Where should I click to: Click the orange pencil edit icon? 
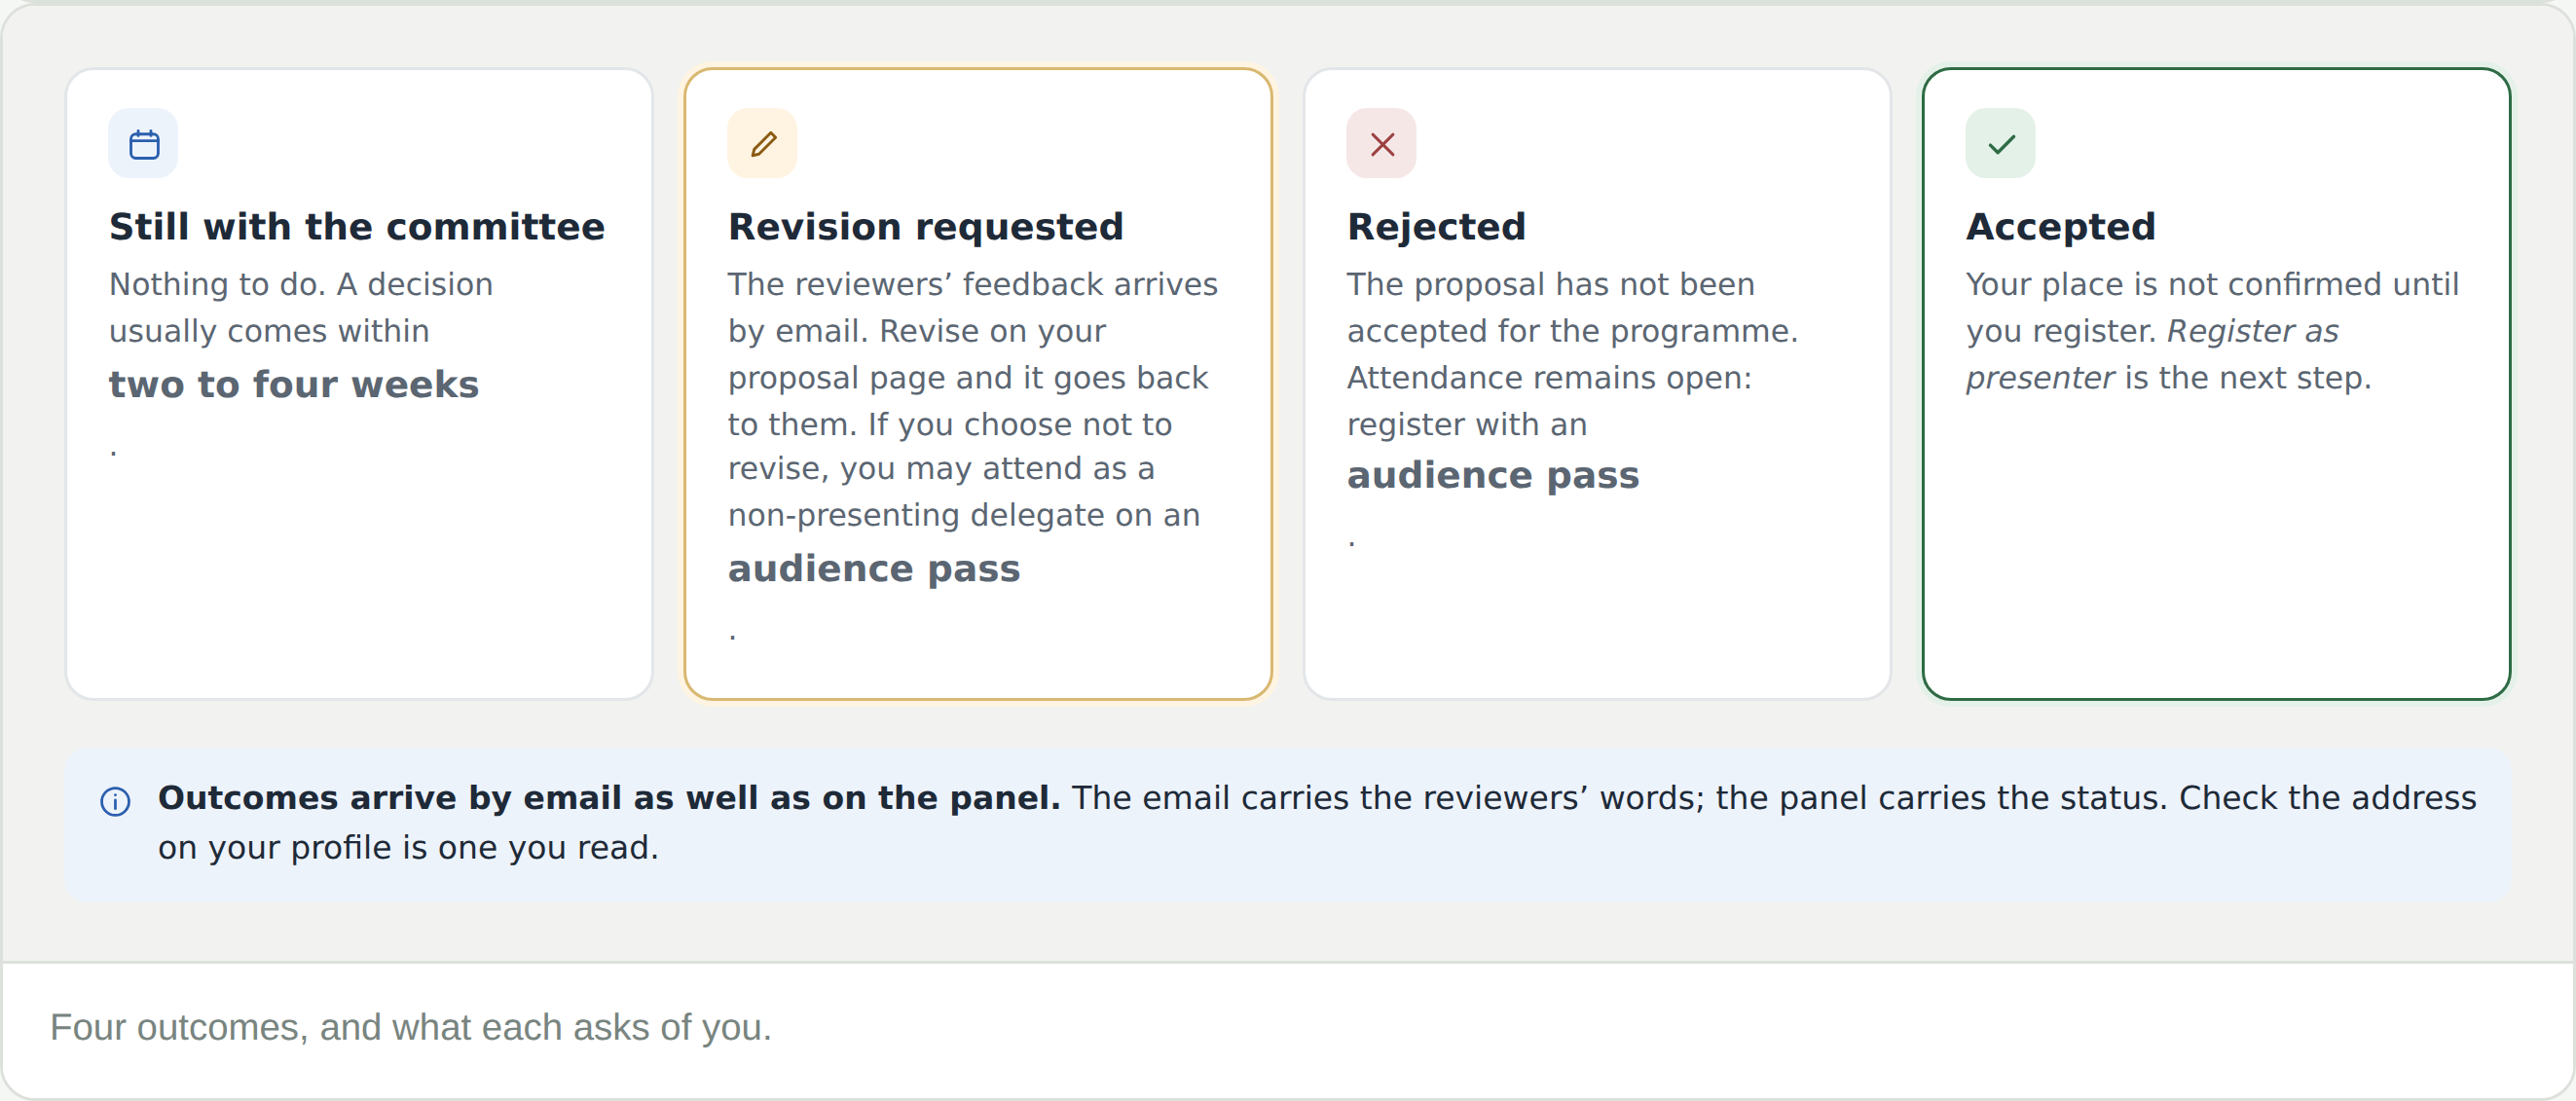pyautogui.click(x=763, y=144)
